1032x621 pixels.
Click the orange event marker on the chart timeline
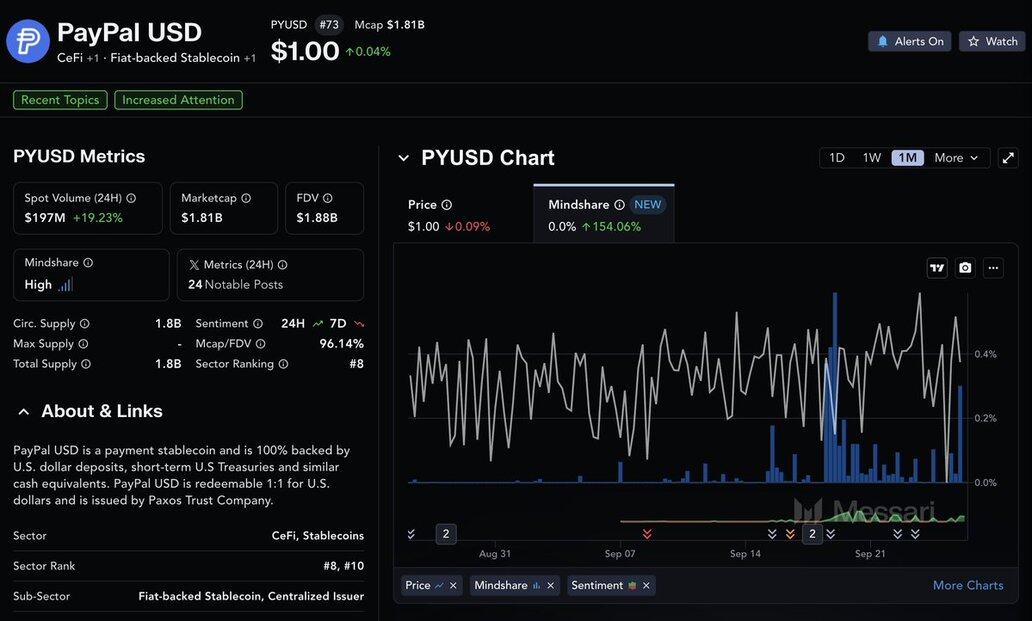coord(790,534)
